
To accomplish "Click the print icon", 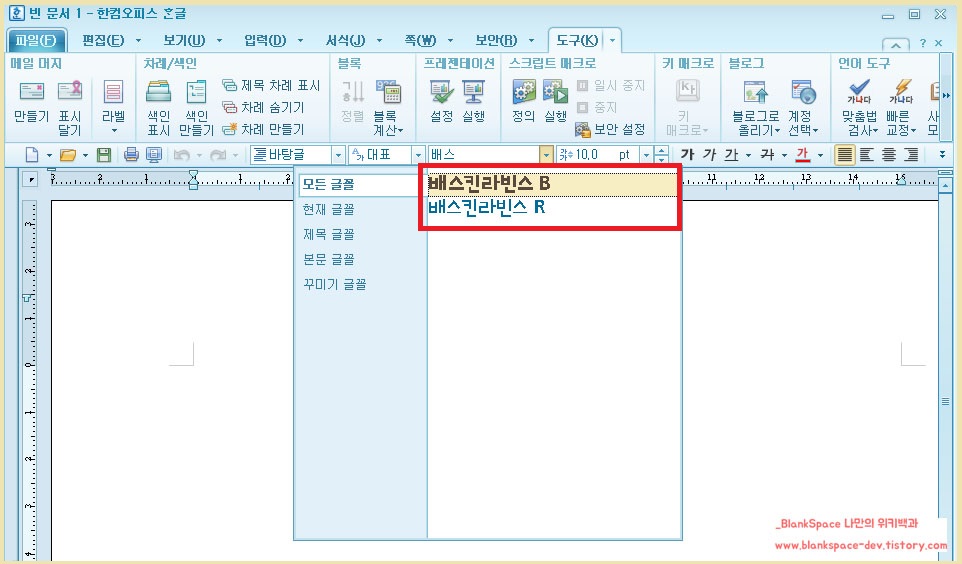I will 131,155.
